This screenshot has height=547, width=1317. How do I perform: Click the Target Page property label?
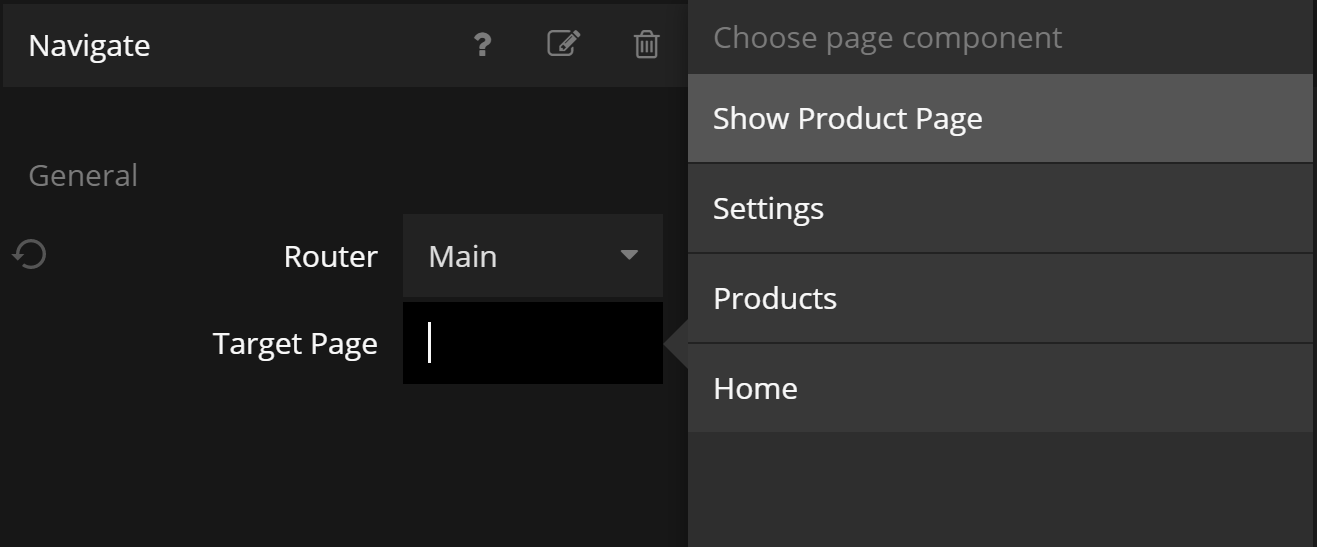pyautogui.click(x=295, y=344)
